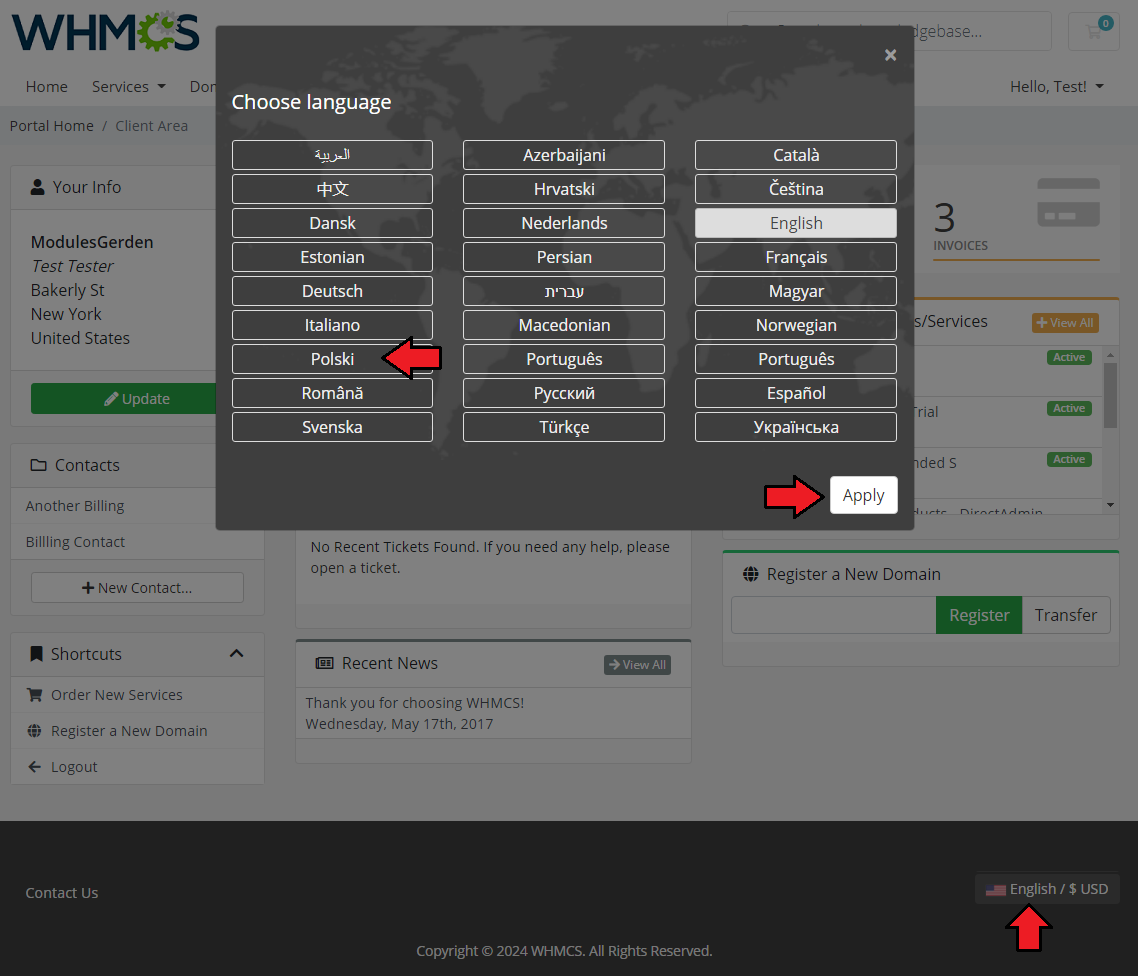Choose Azerbaijani language
Screen dimensions: 1138x976
coord(564,155)
